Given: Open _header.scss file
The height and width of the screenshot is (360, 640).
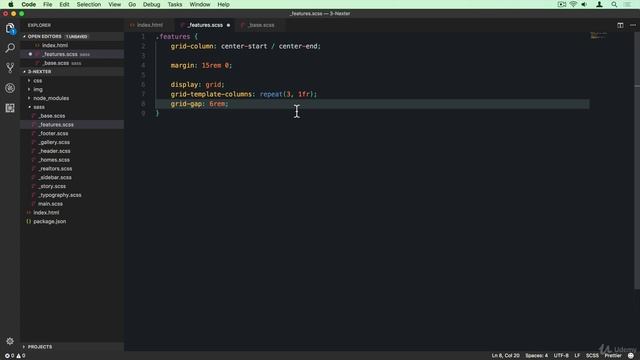Looking at the screenshot, I should pyautogui.click(x=54, y=151).
